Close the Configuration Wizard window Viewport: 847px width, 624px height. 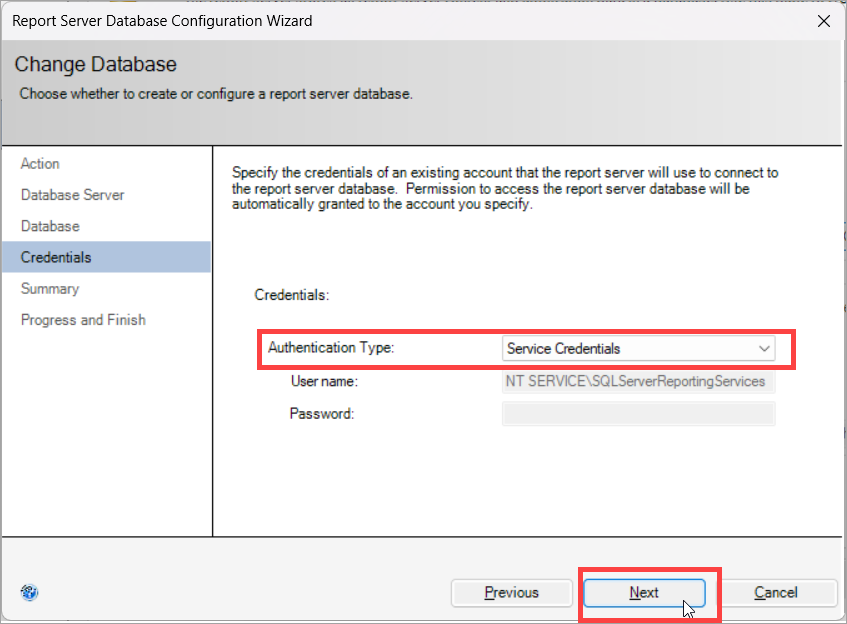click(824, 21)
